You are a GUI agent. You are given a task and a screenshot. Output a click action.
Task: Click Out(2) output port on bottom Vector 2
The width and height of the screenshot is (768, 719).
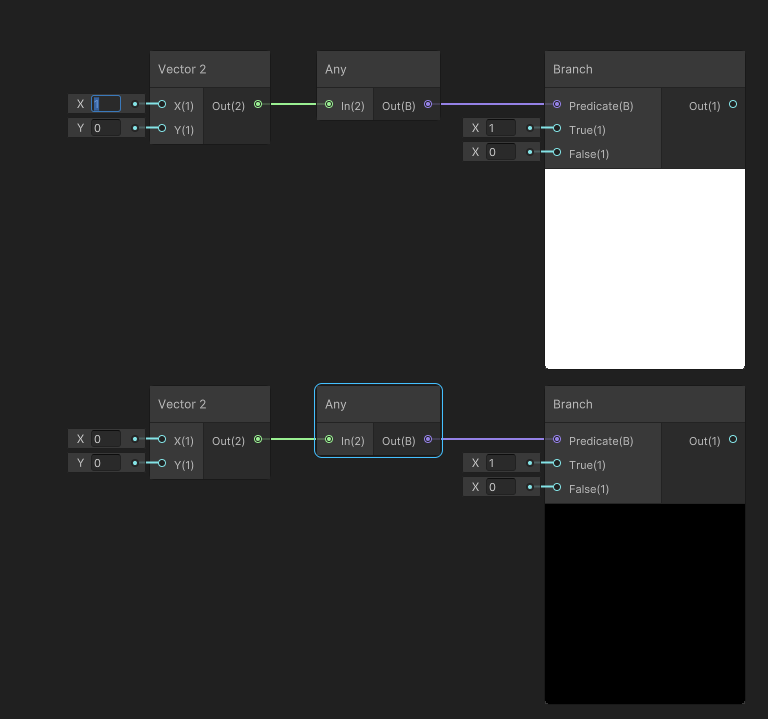pyautogui.click(x=258, y=439)
